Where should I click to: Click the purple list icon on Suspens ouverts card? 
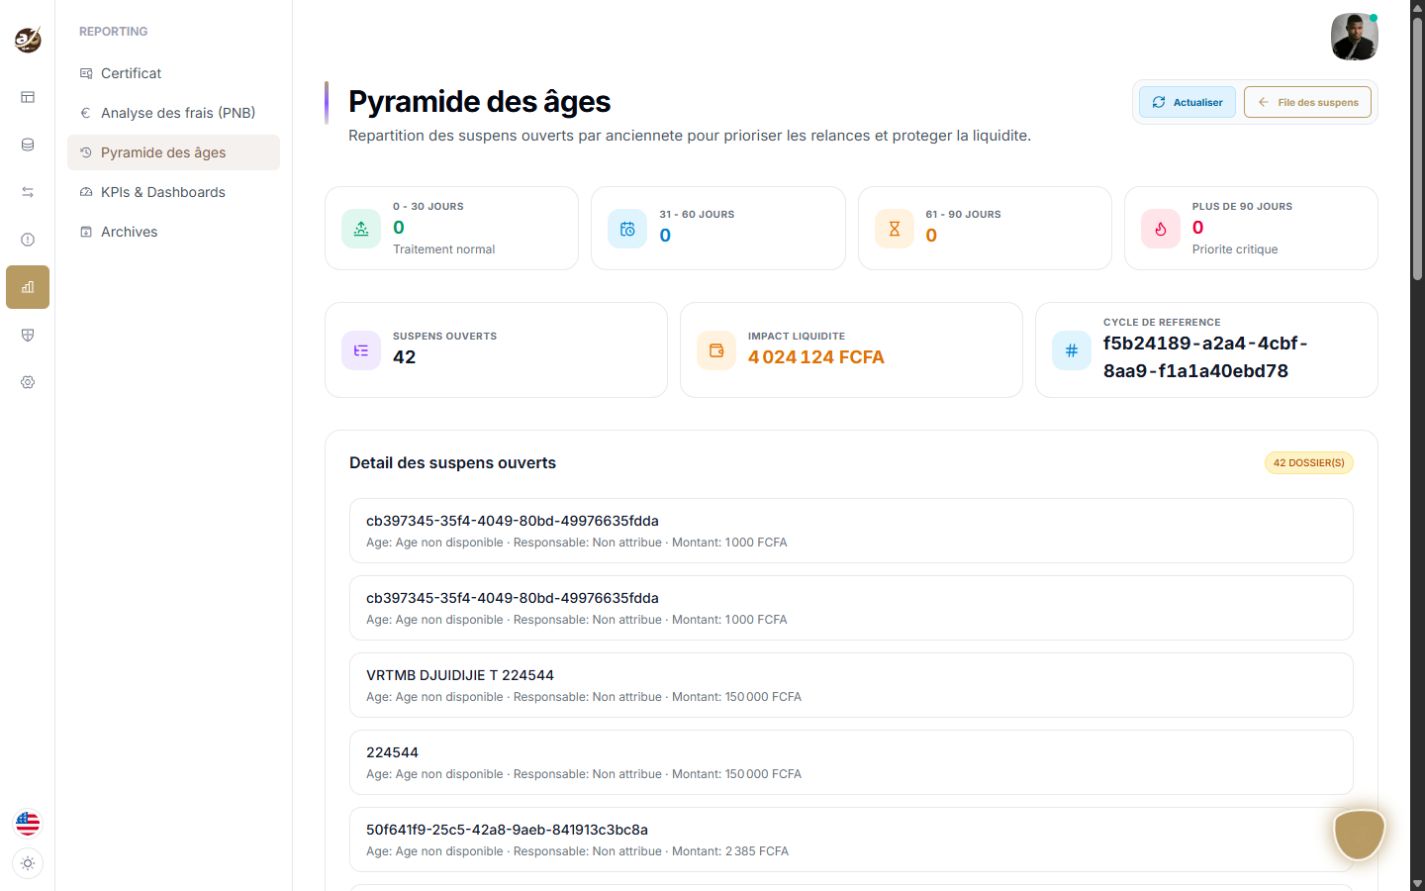(361, 350)
